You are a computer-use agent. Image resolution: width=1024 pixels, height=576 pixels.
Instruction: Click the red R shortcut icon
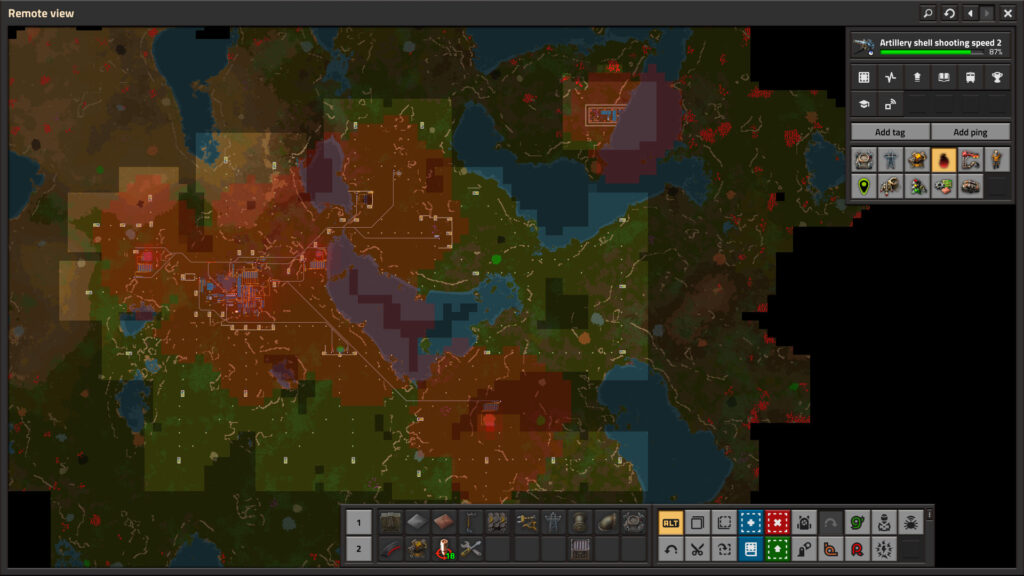coord(857,549)
